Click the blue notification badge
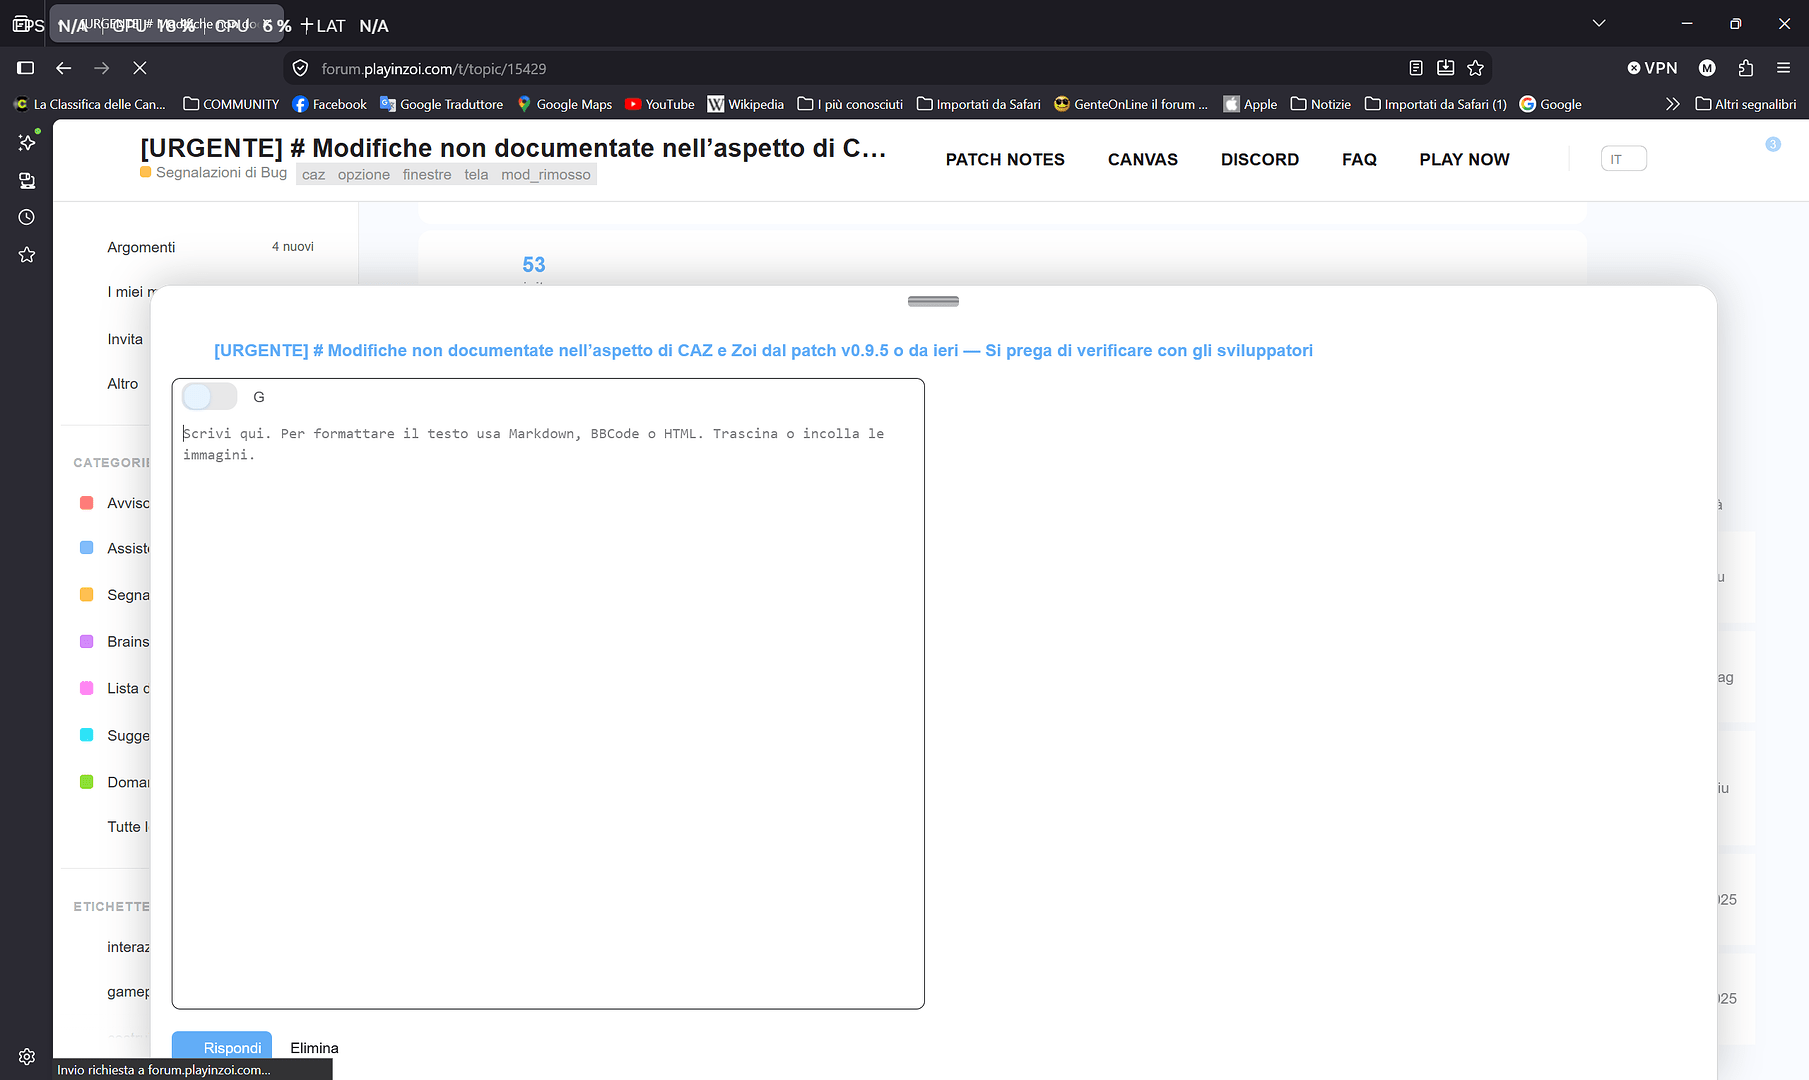Viewport: 1809px width, 1080px height. (x=1773, y=144)
